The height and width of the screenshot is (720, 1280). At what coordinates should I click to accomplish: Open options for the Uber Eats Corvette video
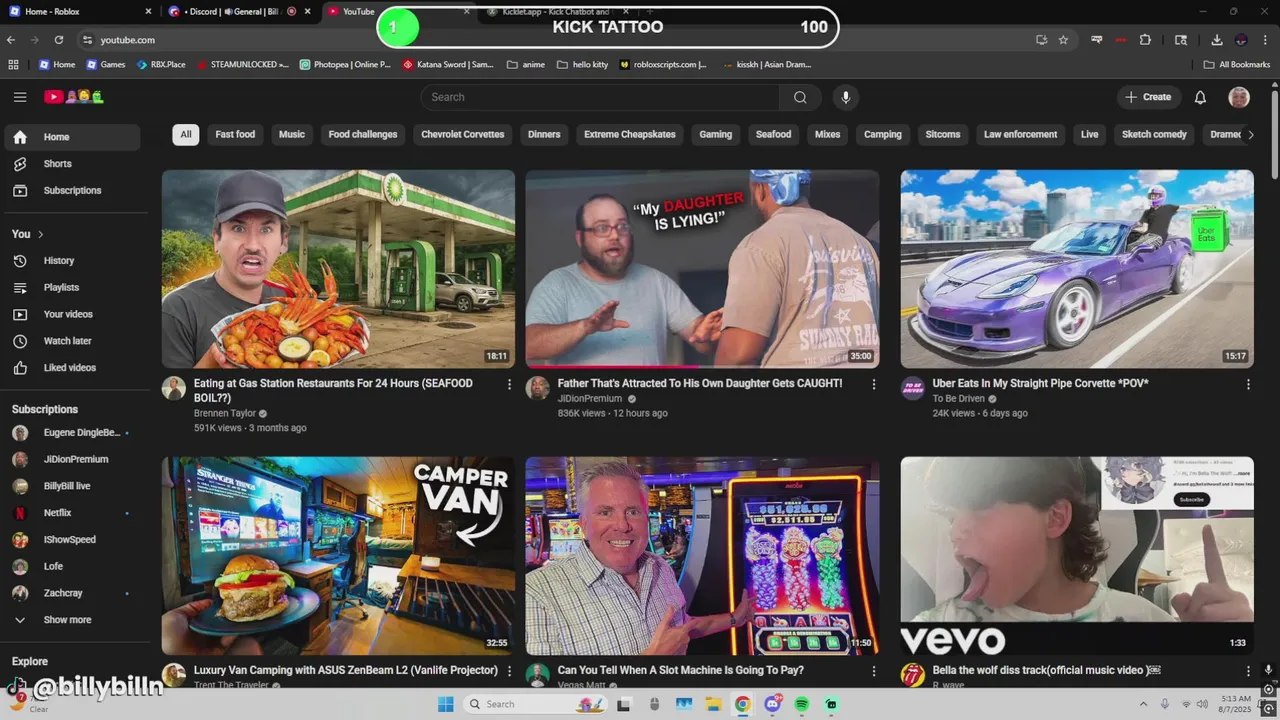tap(1248, 384)
